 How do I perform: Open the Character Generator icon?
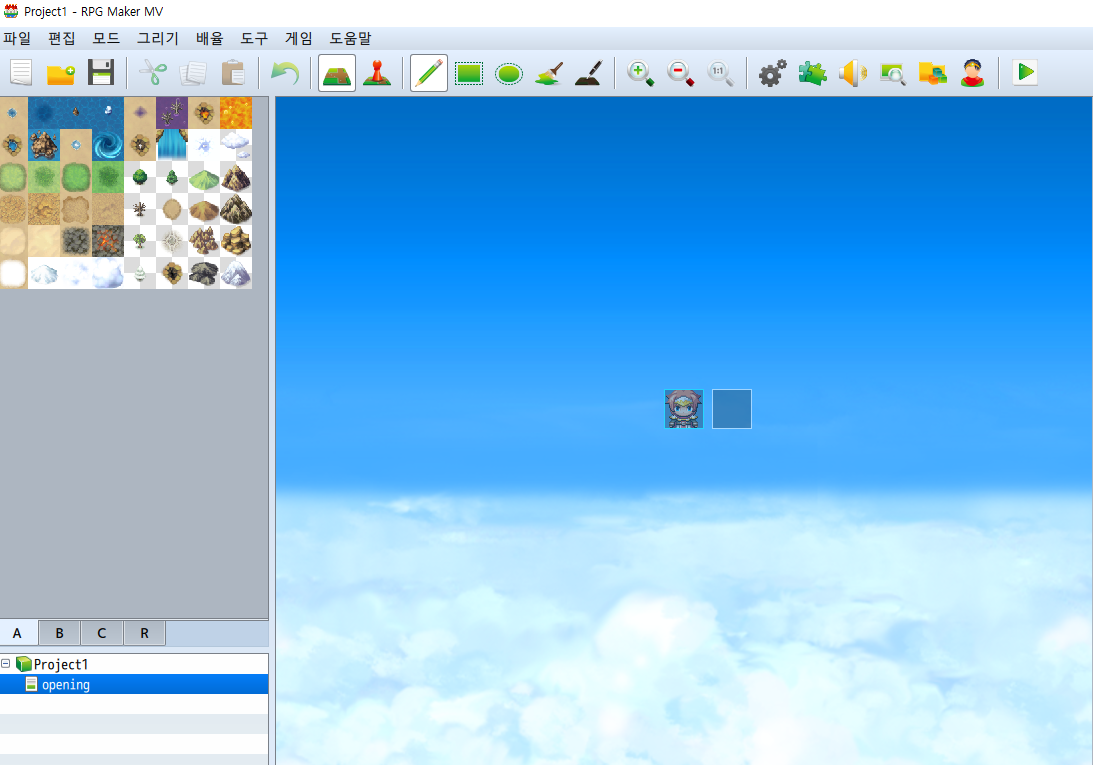[x=972, y=73]
